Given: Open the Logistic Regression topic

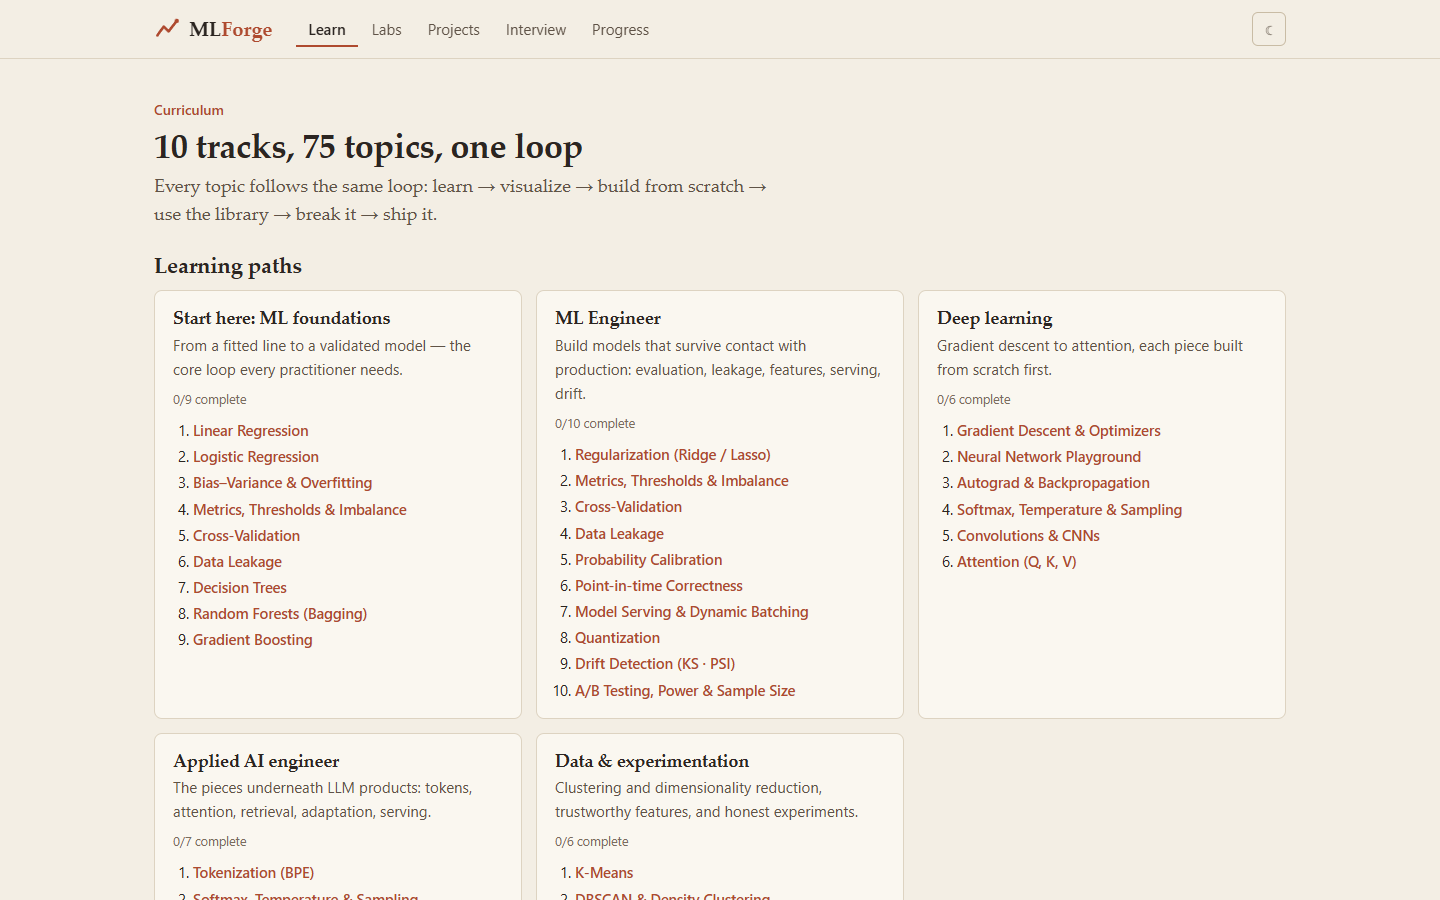Looking at the screenshot, I should 256,457.
